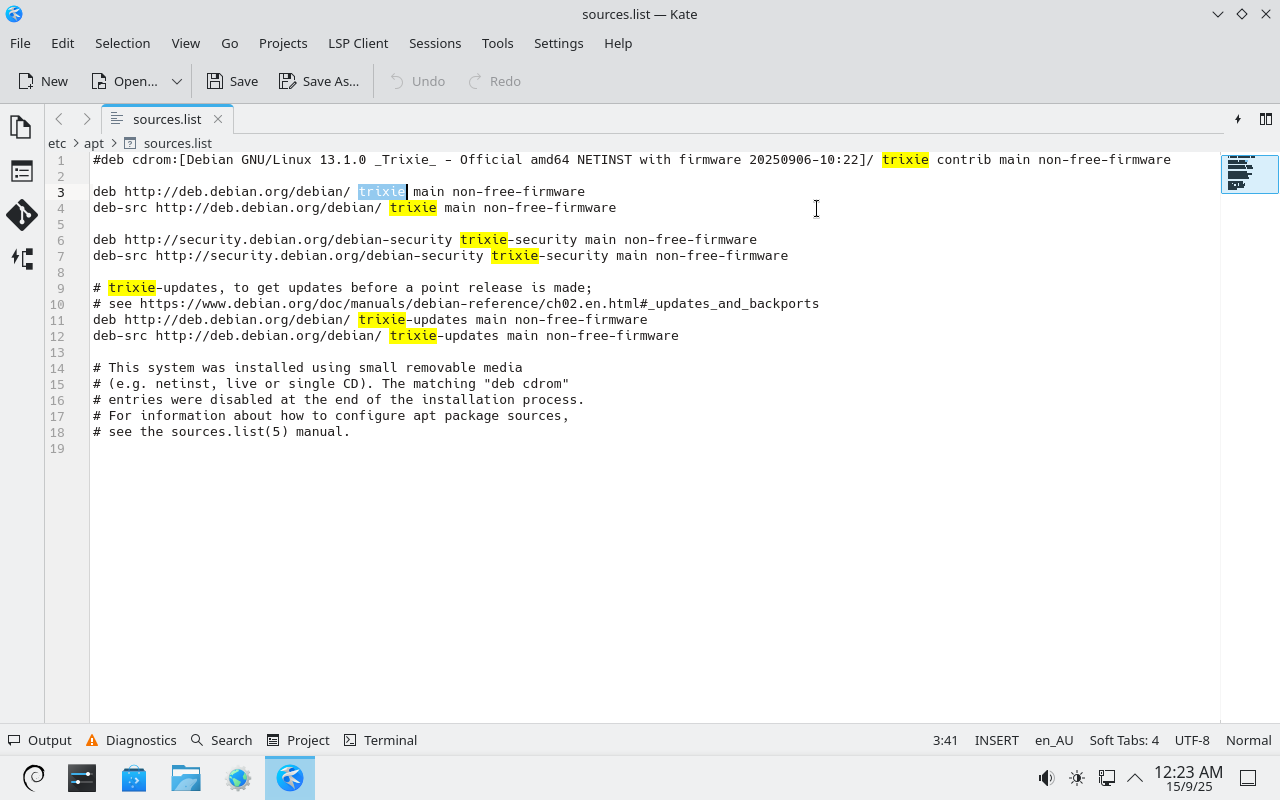This screenshot has width=1280, height=800.
Task: Open the Selection menu
Action: coord(123,43)
